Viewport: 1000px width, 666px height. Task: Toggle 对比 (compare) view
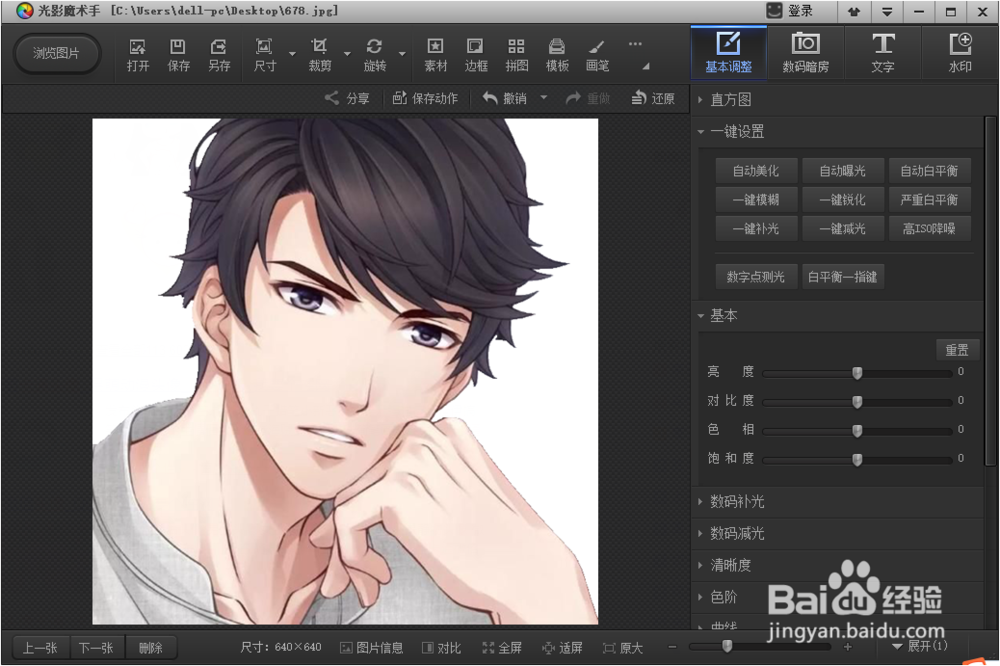click(x=441, y=648)
